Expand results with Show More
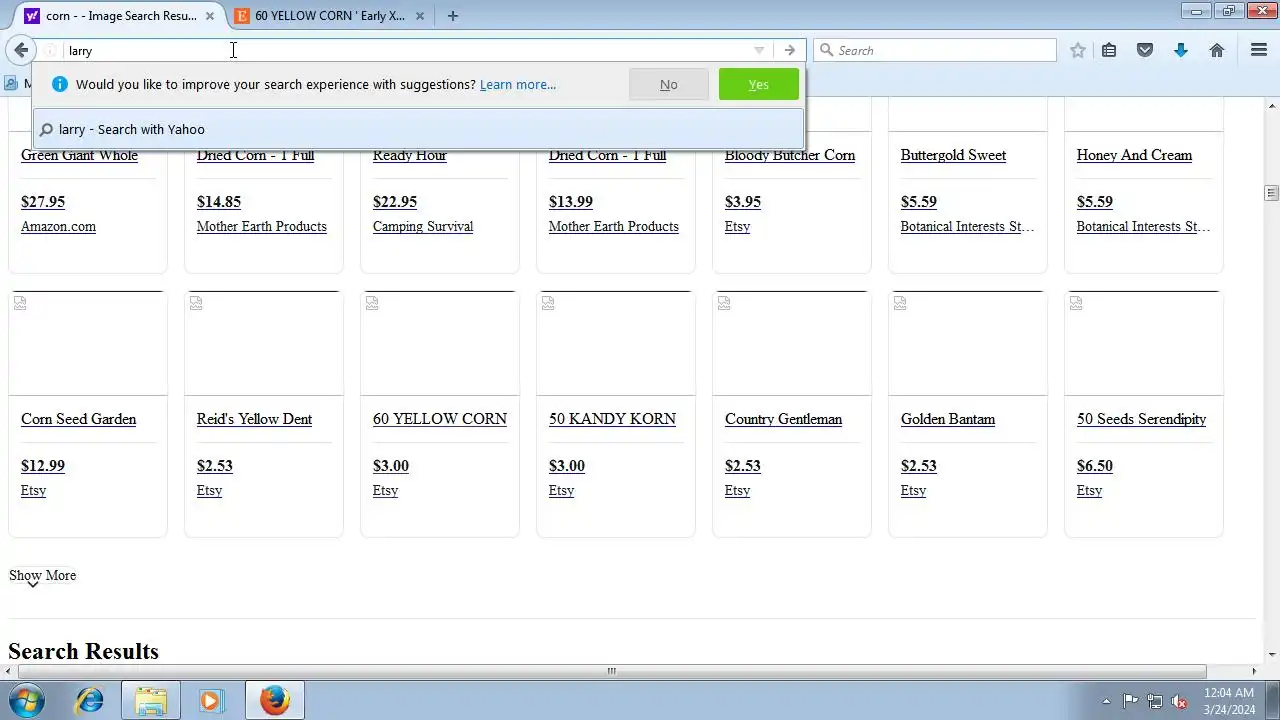 (x=42, y=576)
